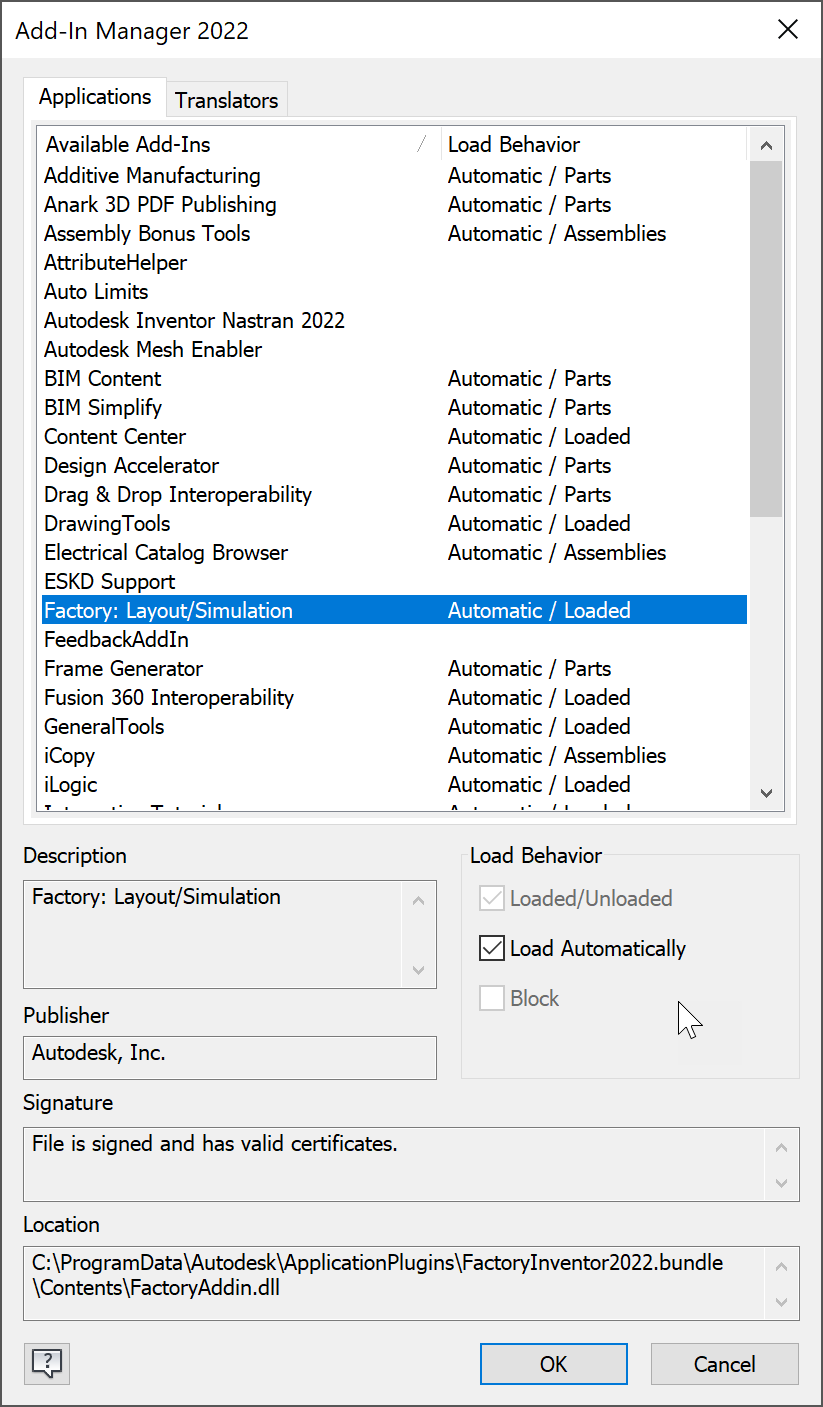Click the add-ins list scrollbar thumb

(x=766, y=338)
